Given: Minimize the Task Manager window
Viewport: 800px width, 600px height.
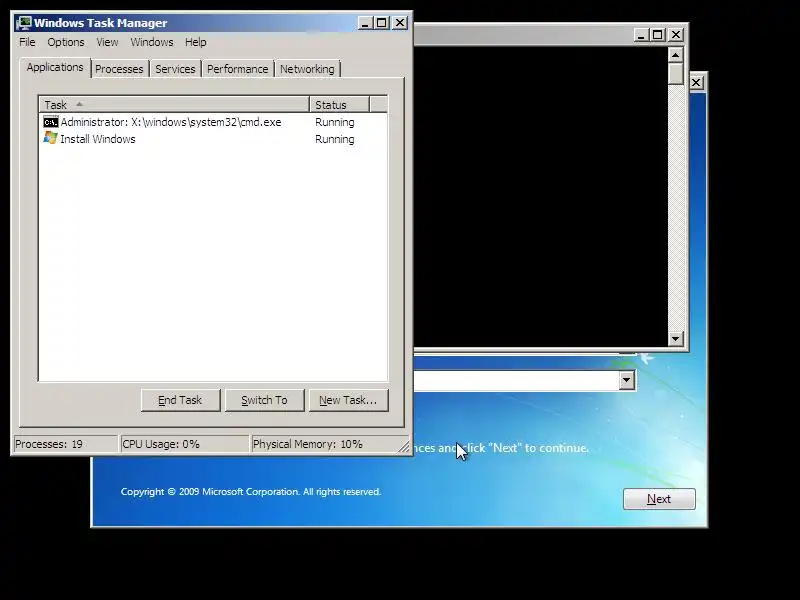Looking at the screenshot, I should (365, 23).
